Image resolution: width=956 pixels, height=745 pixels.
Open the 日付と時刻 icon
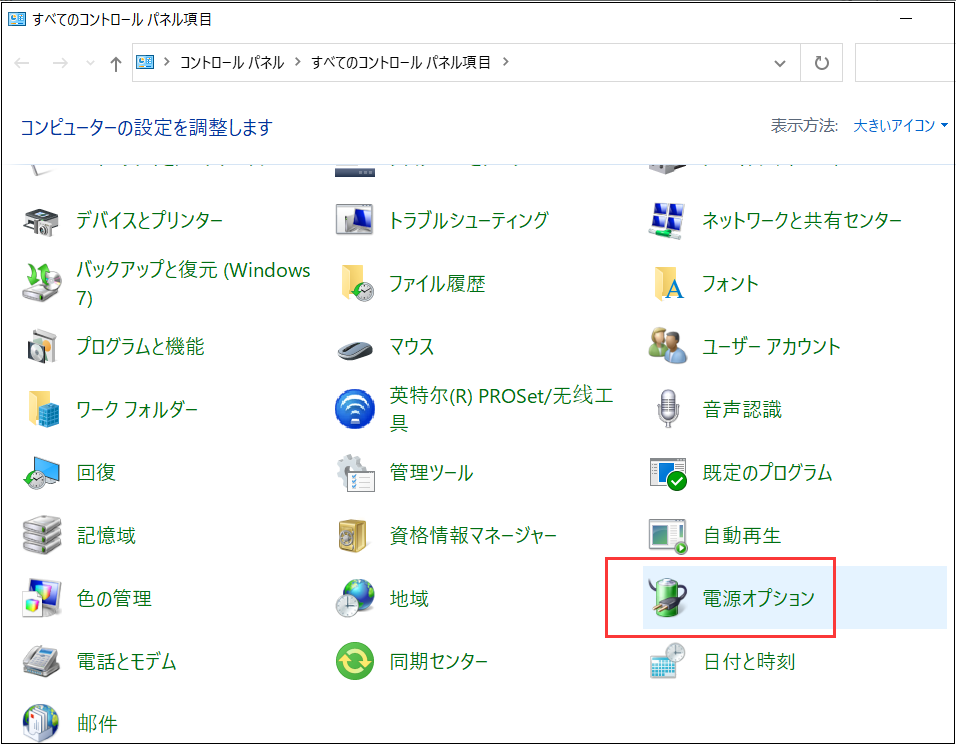pyautogui.click(x=668, y=661)
